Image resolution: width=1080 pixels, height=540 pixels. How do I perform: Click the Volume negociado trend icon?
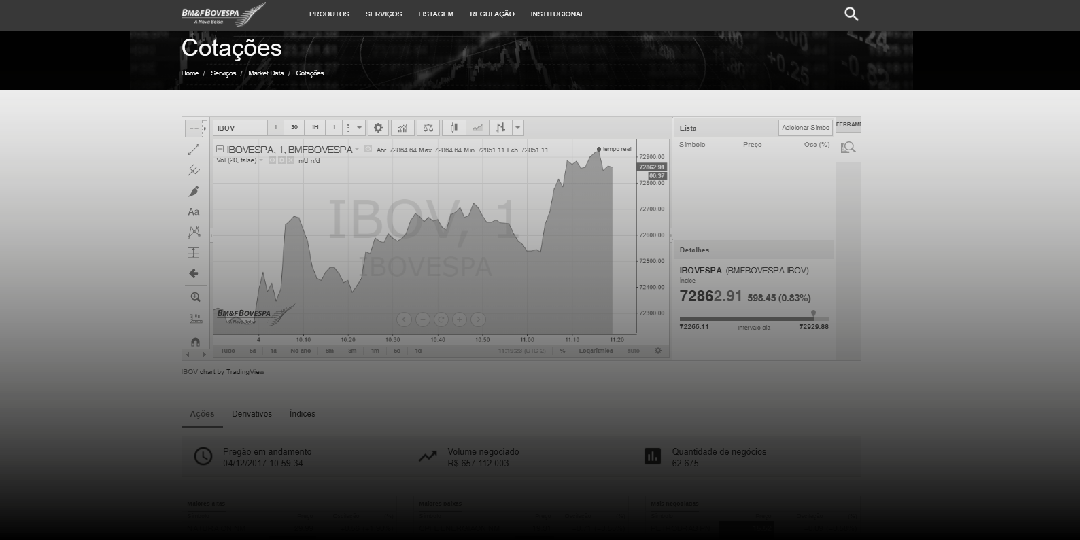pos(427,456)
